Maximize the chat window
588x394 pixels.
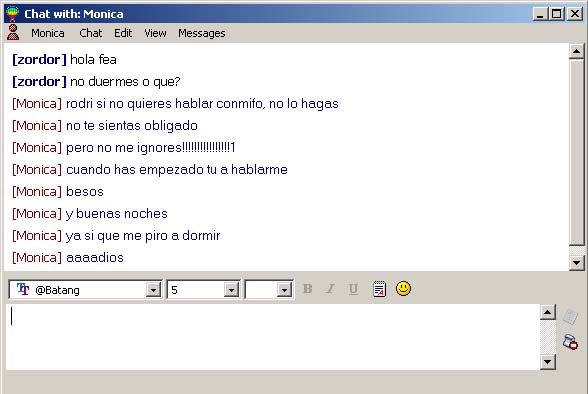point(556,14)
